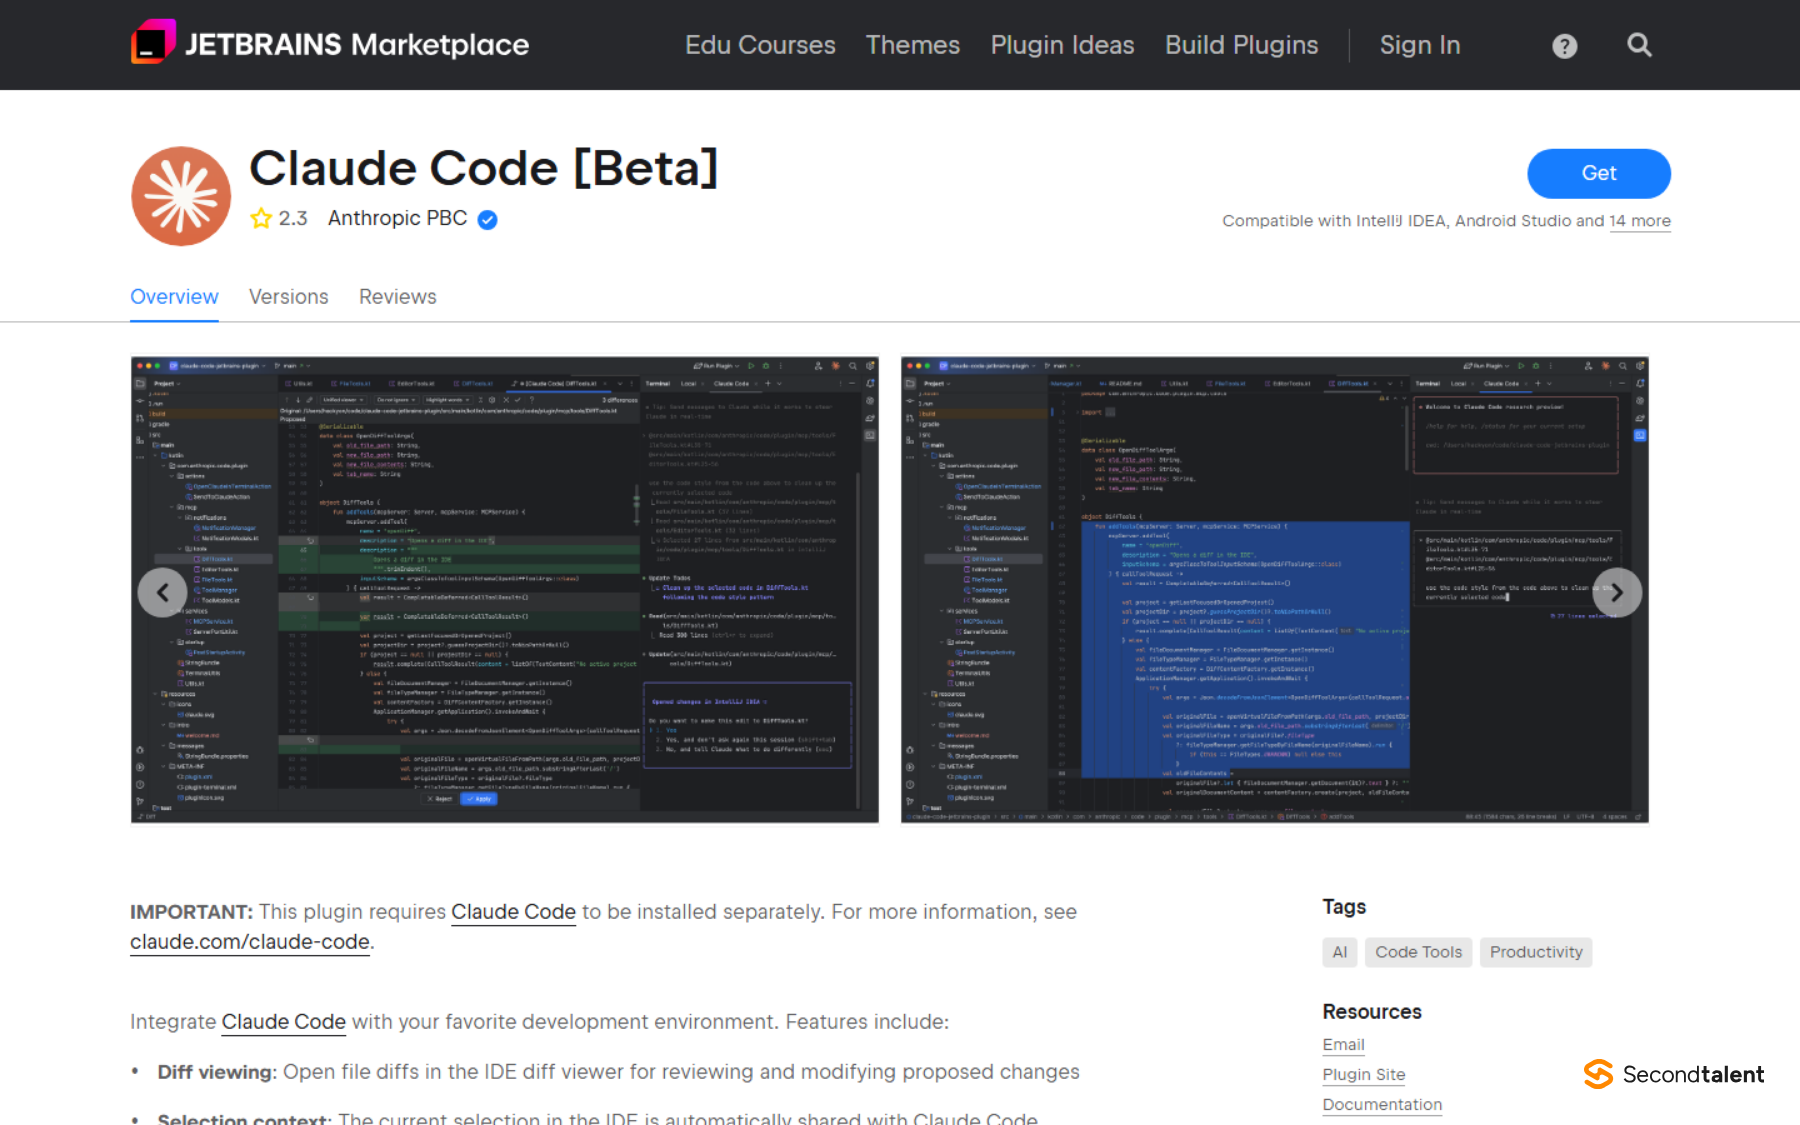Click the rating star icon
This screenshot has height=1125, width=1800.
[261, 218]
